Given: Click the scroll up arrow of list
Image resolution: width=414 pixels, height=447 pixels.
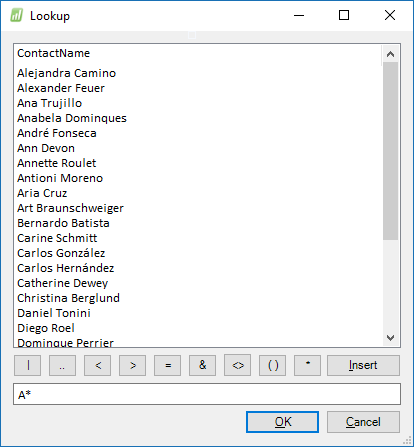Looking at the screenshot, I should pyautogui.click(x=390, y=54).
